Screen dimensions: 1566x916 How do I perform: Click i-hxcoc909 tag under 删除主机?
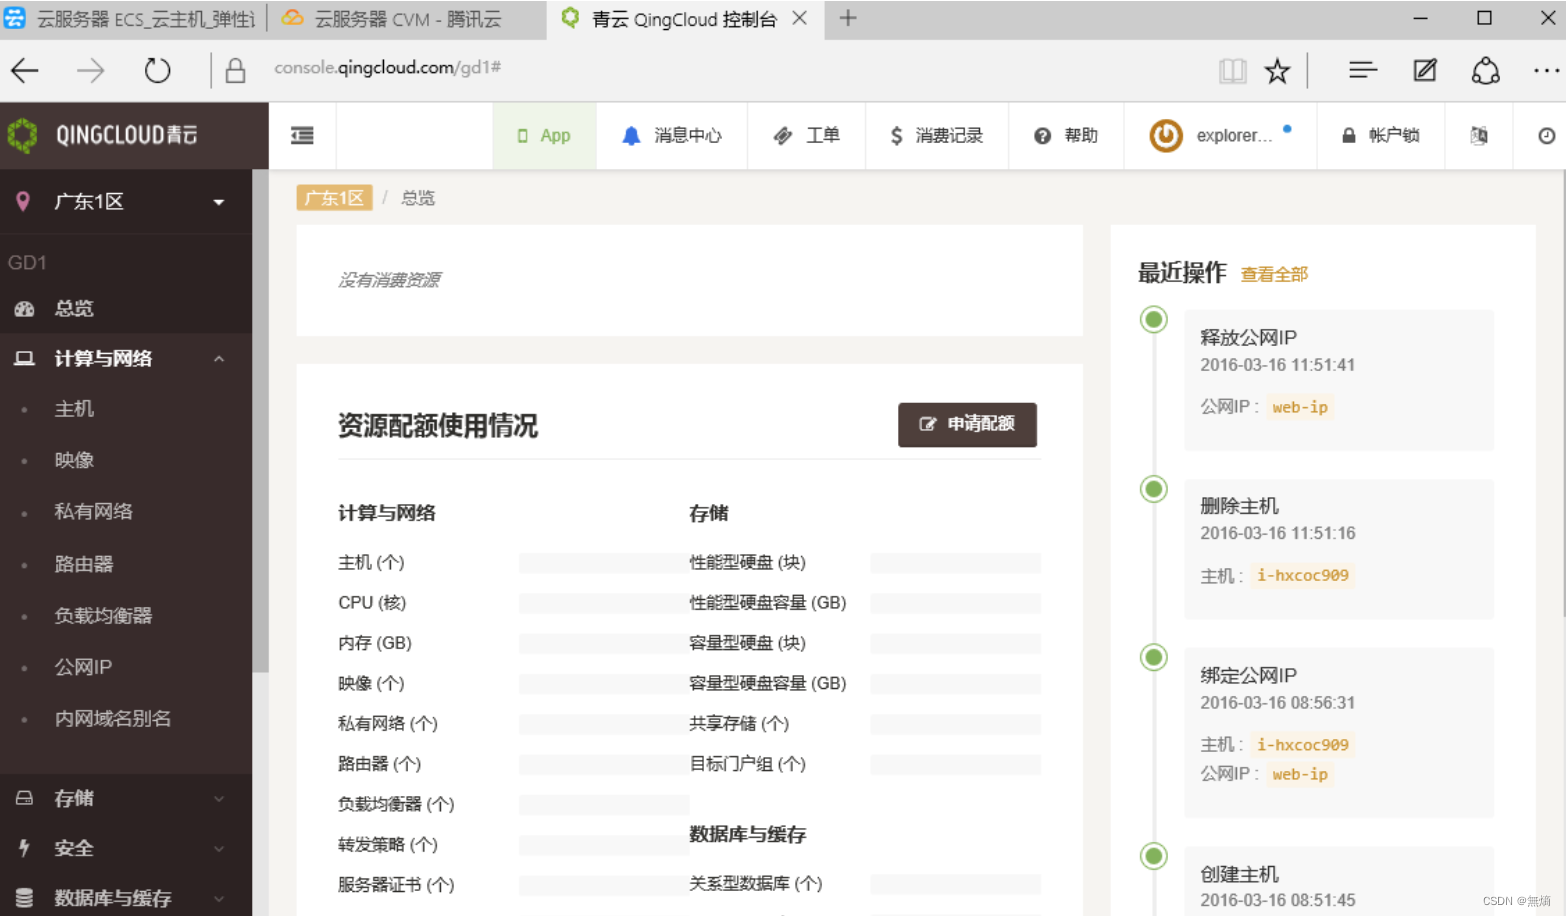point(1303,575)
